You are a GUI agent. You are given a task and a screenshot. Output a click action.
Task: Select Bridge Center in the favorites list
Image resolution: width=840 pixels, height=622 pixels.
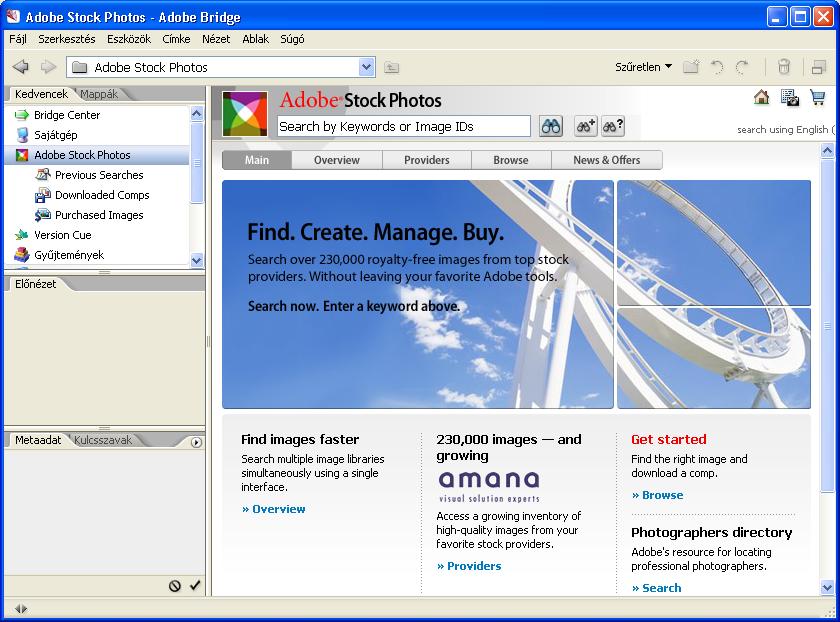coord(96,115)
